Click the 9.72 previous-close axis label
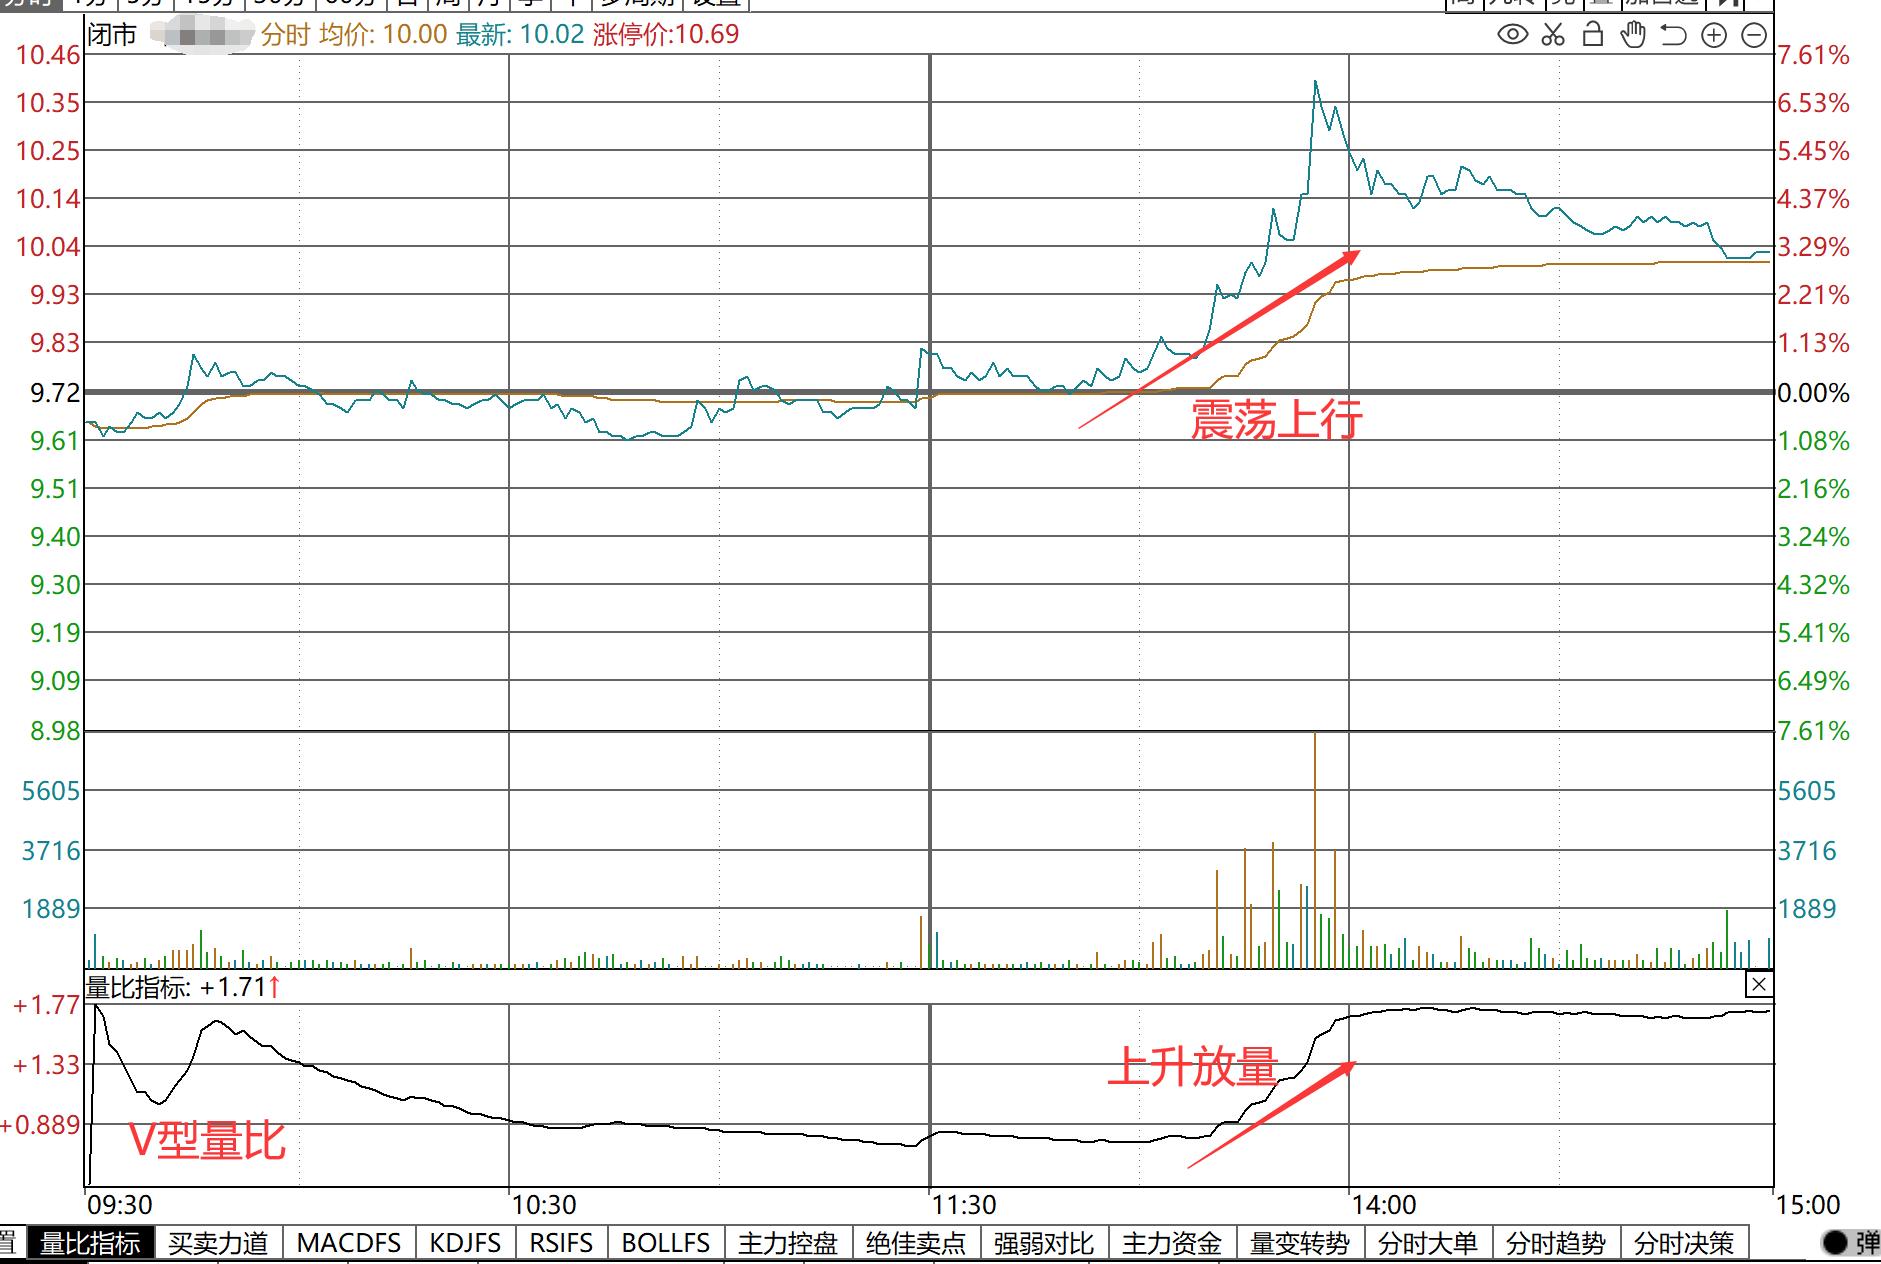Image resolution: width=1881 pixels, height=1264 pixels. 55,393
